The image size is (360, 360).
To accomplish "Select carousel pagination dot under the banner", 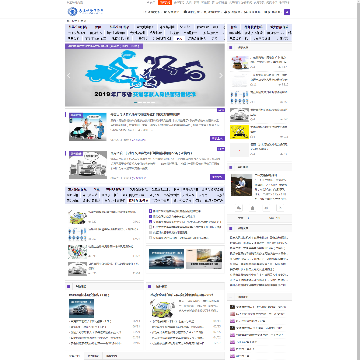I will [x=136, y=102].
